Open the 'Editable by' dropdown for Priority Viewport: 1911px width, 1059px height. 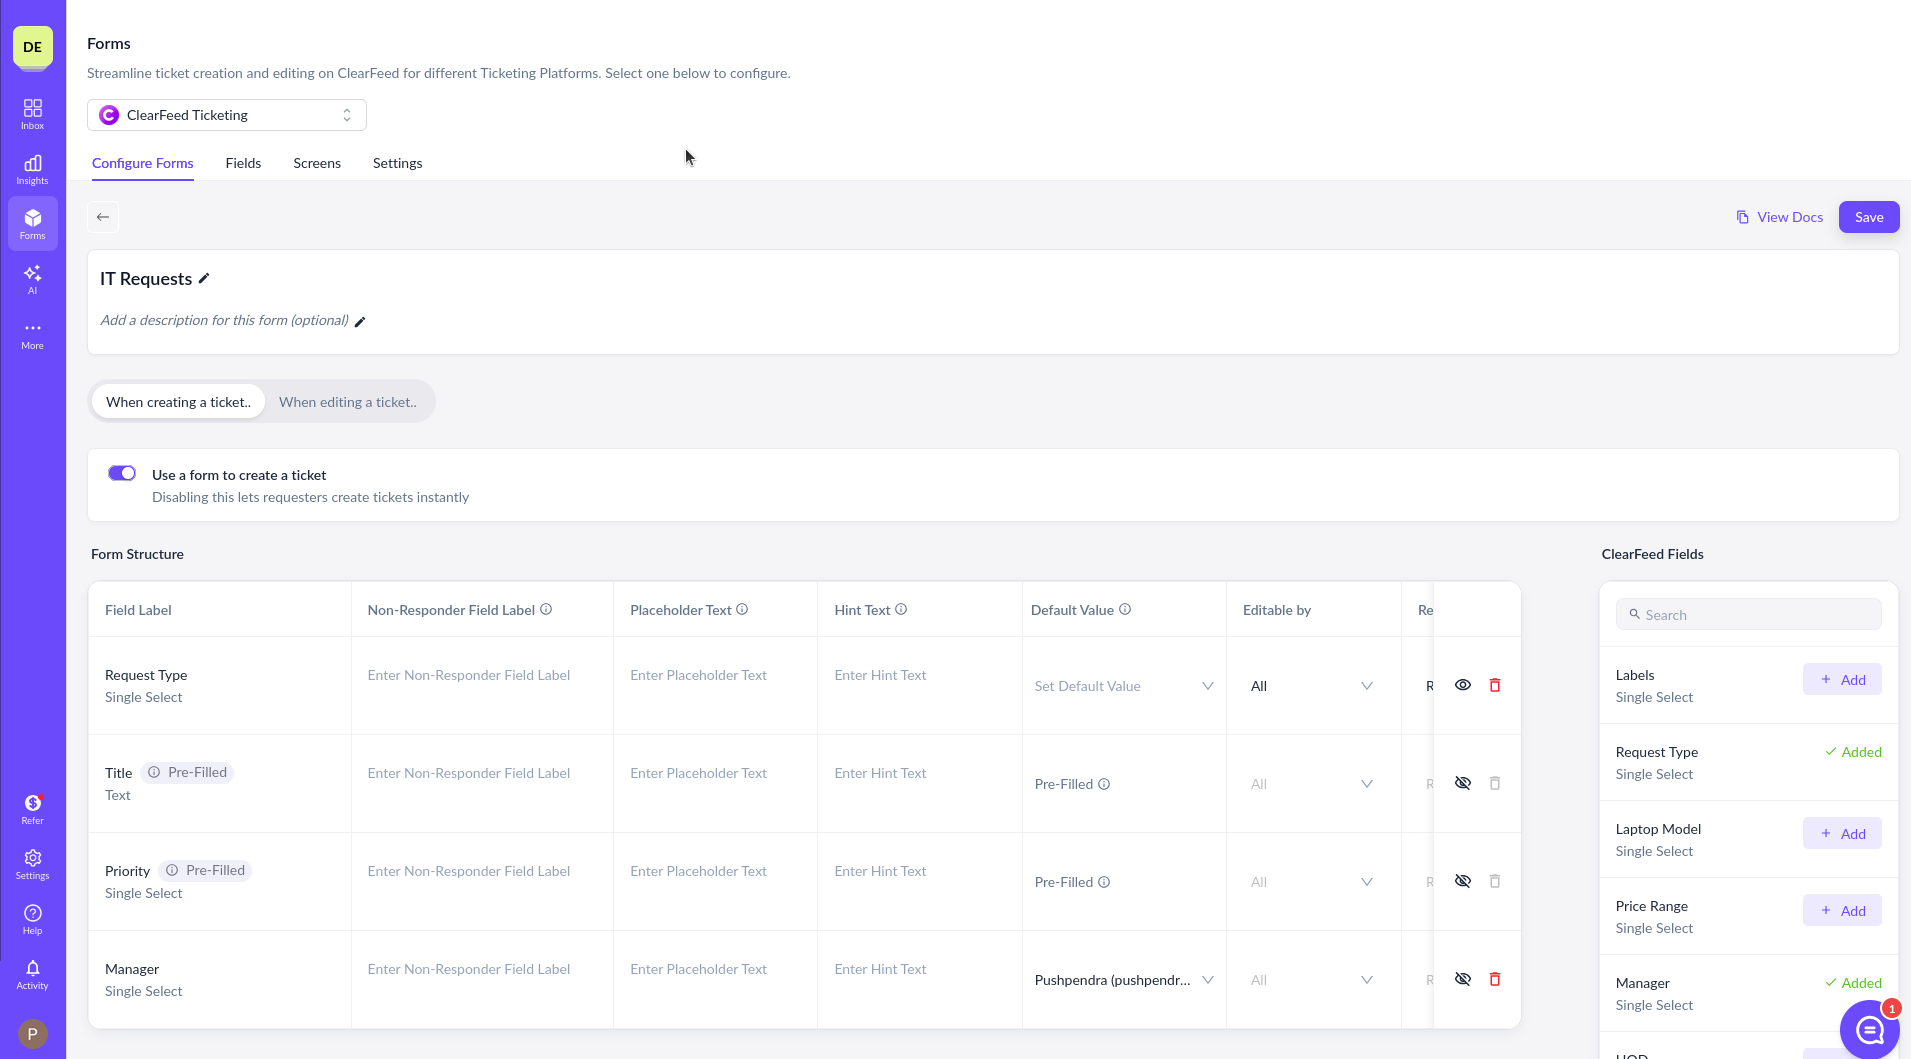coord(1311,881)
